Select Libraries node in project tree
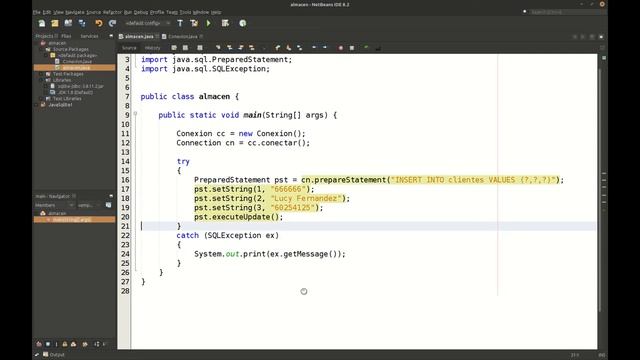Viewport: 640px width, 360px height. 62,80
